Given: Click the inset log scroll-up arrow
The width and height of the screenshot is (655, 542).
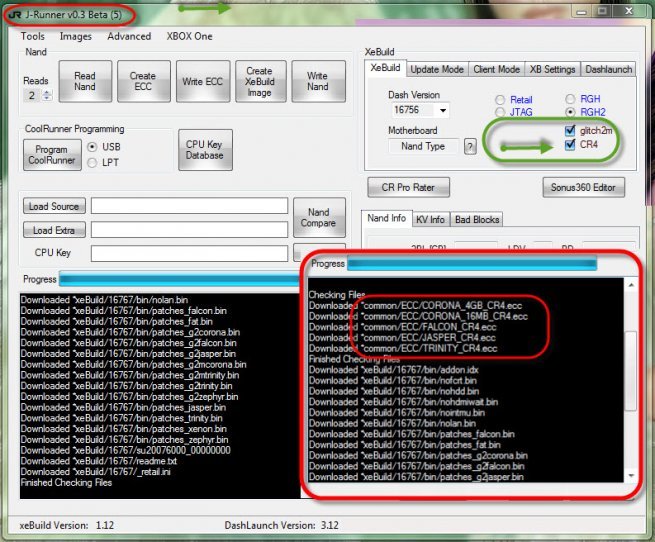Looking at the screenshot, I should (631, 285).
